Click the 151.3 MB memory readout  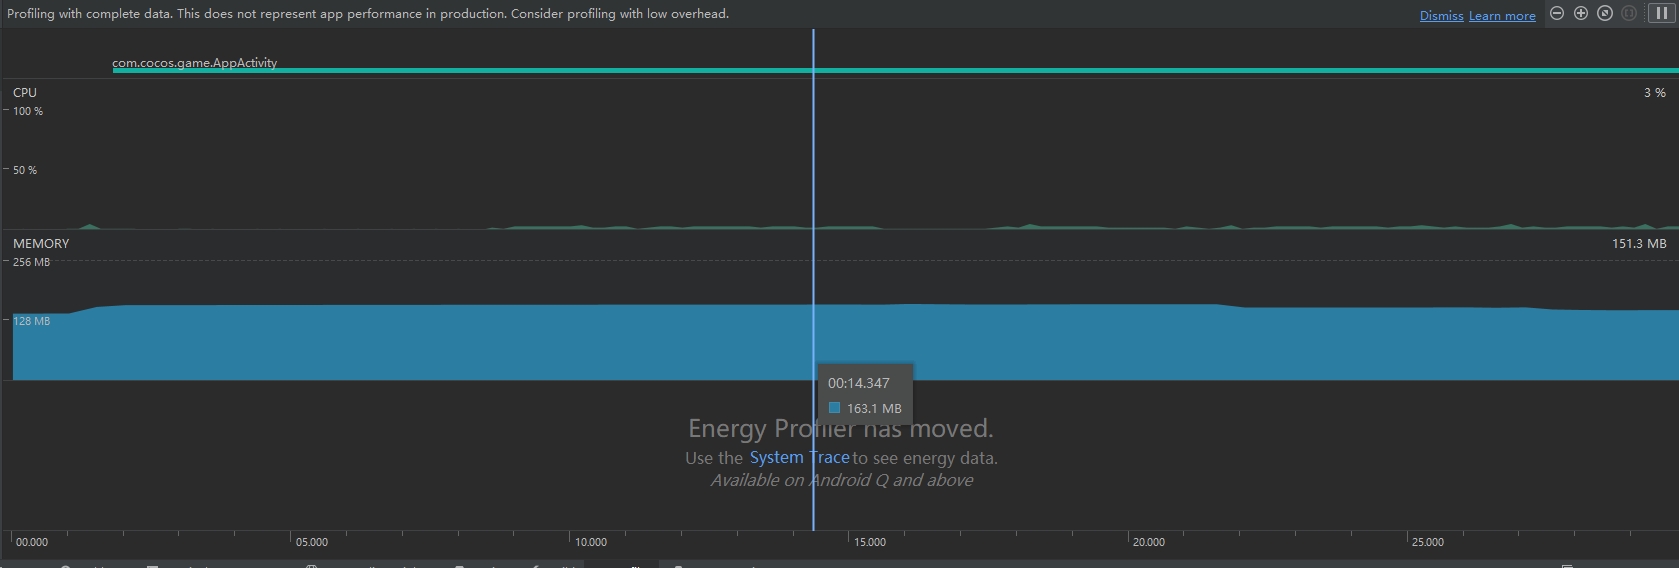click(x=1638, y=243)
